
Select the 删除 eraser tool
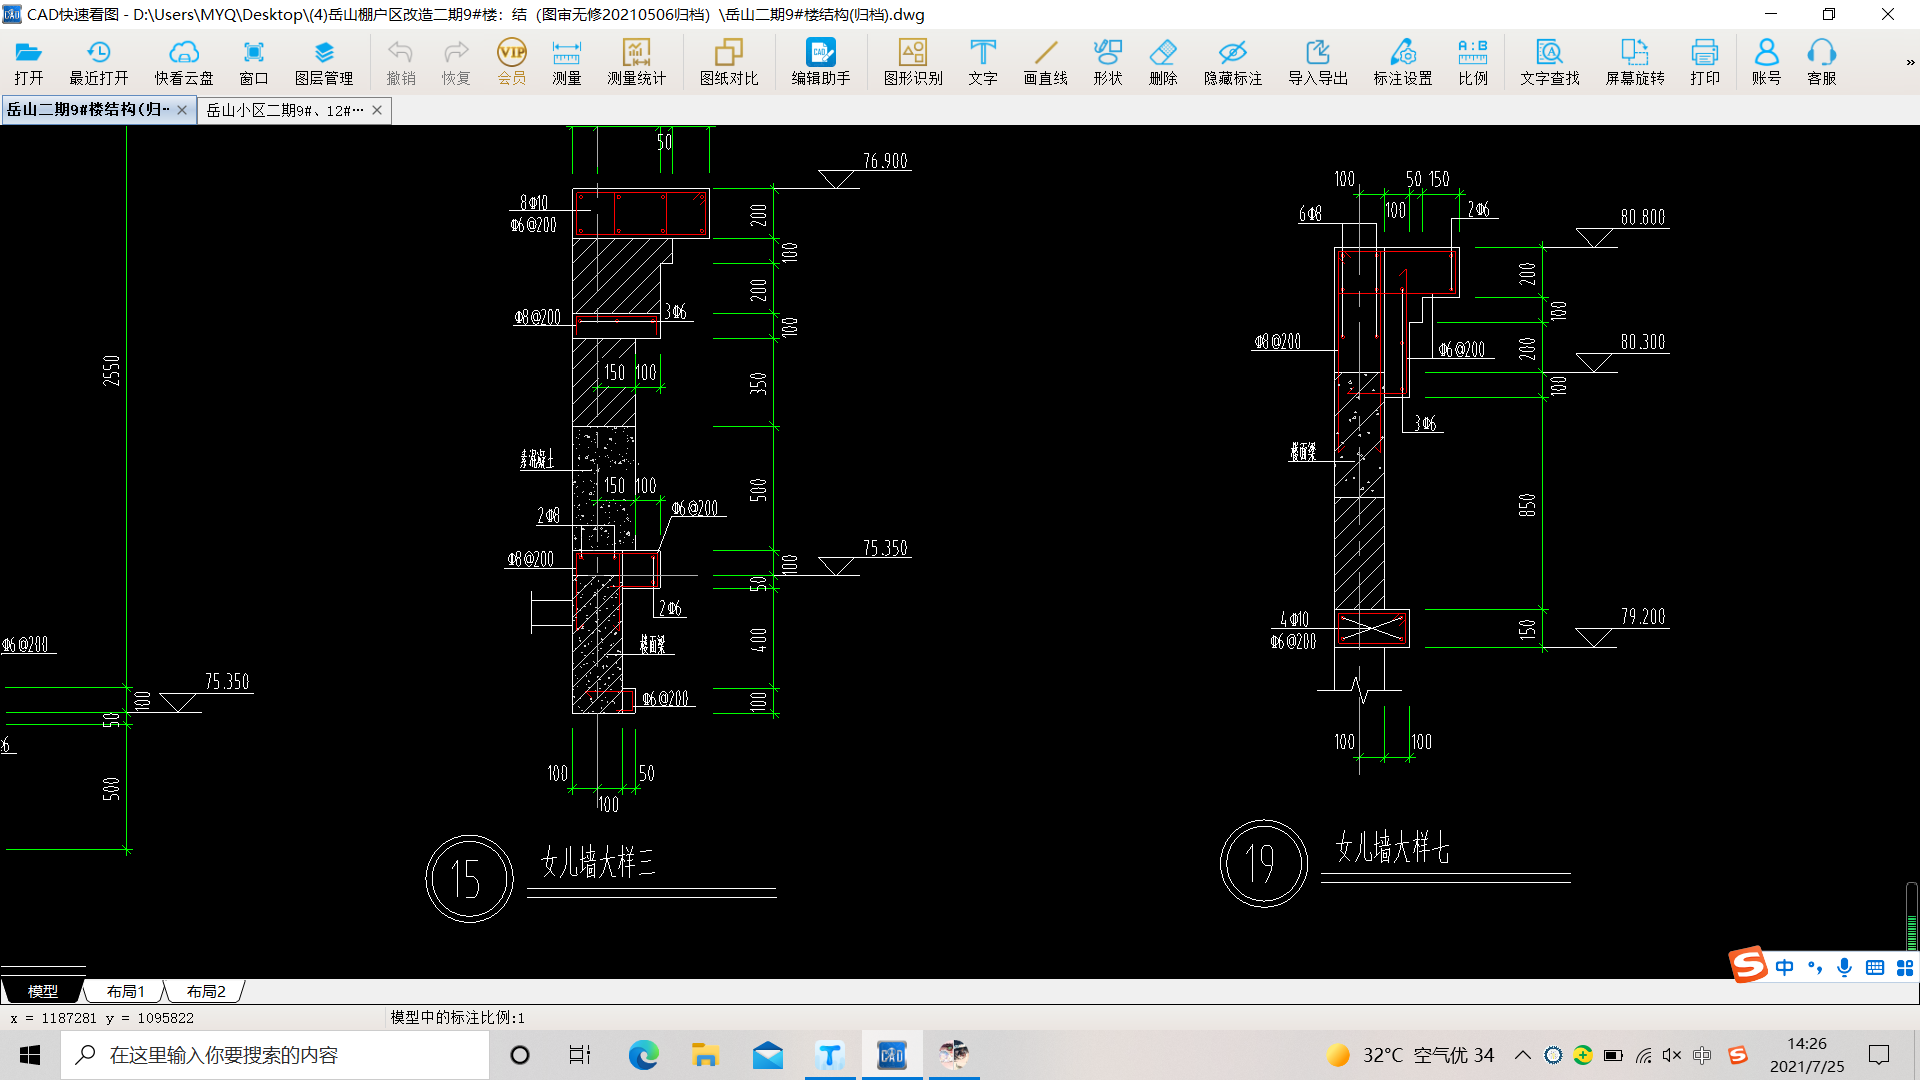(1163, 62)
